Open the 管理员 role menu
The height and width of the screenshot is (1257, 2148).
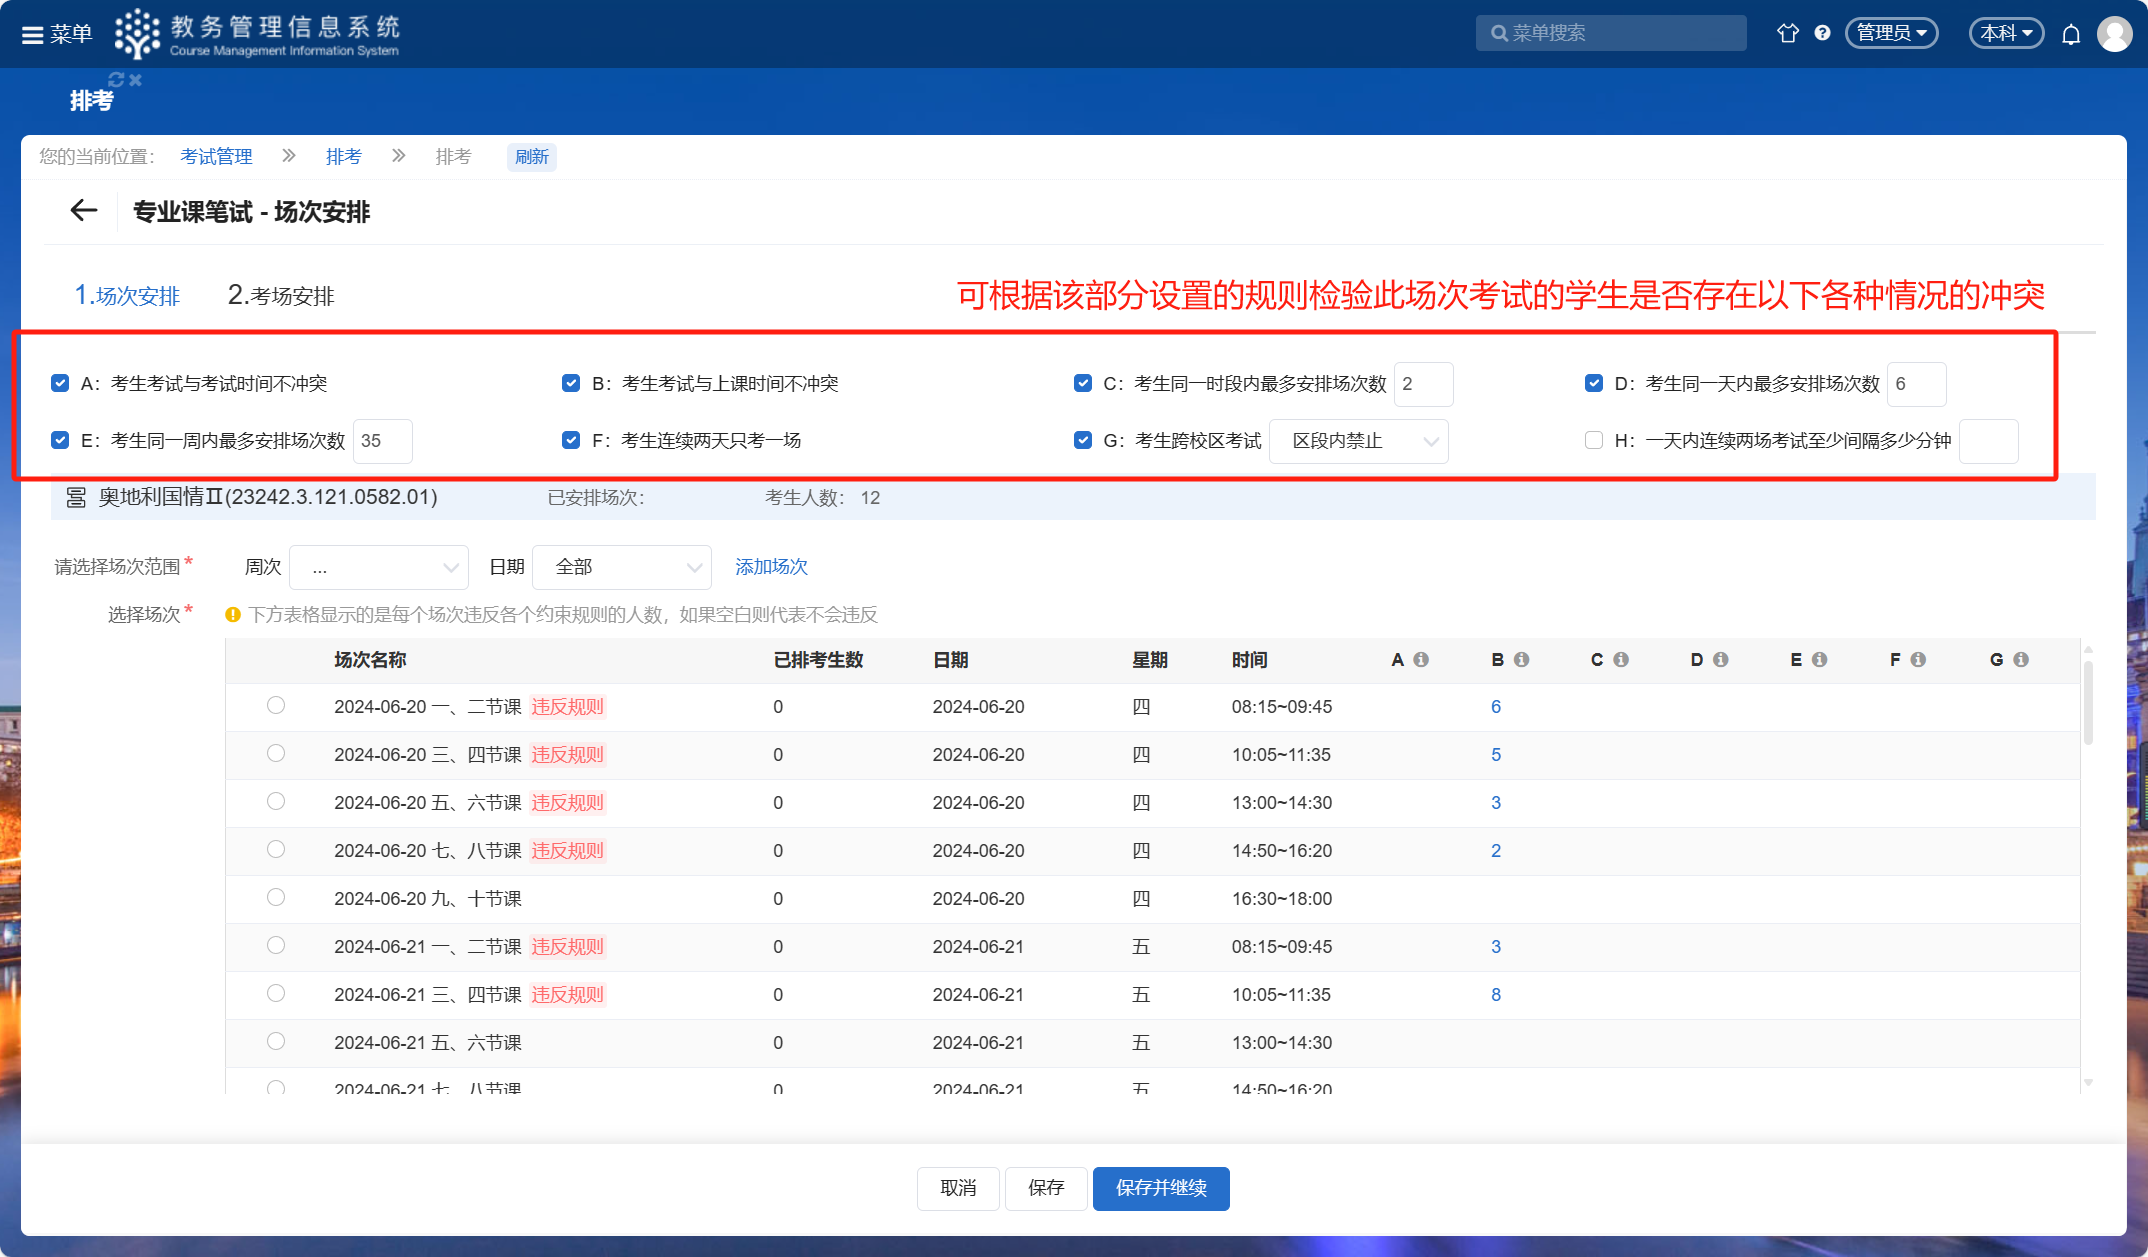[x=1891, y=33]
